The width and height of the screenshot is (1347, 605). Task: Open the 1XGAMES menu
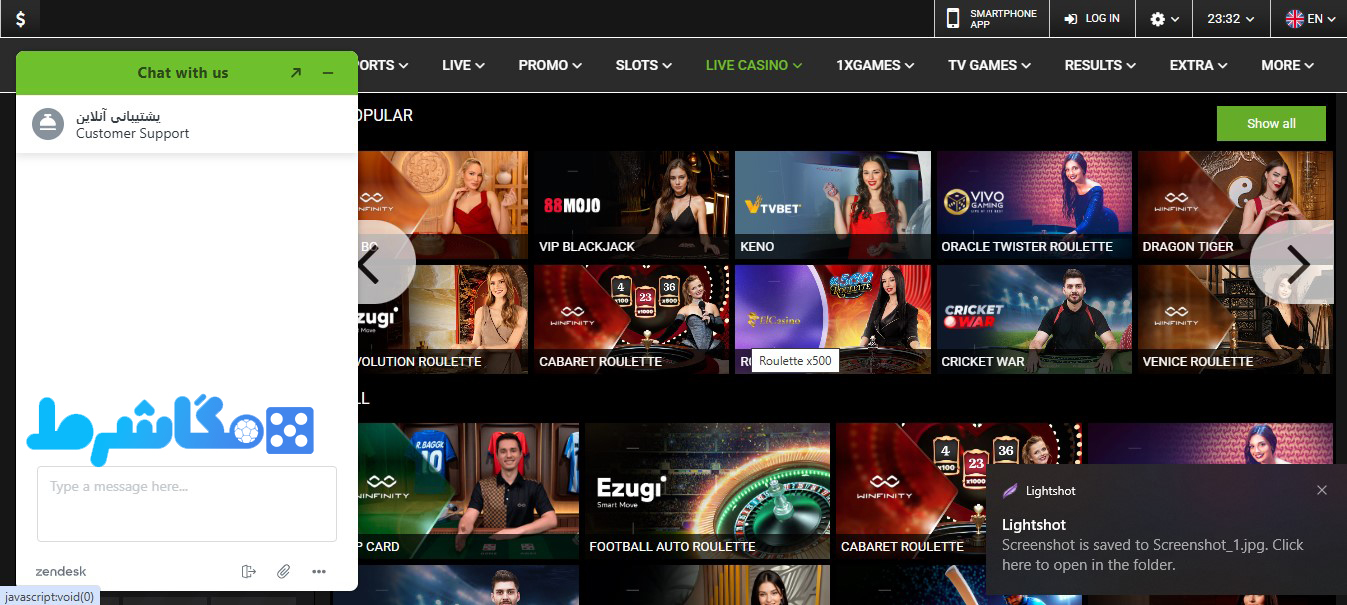[875, 65]
